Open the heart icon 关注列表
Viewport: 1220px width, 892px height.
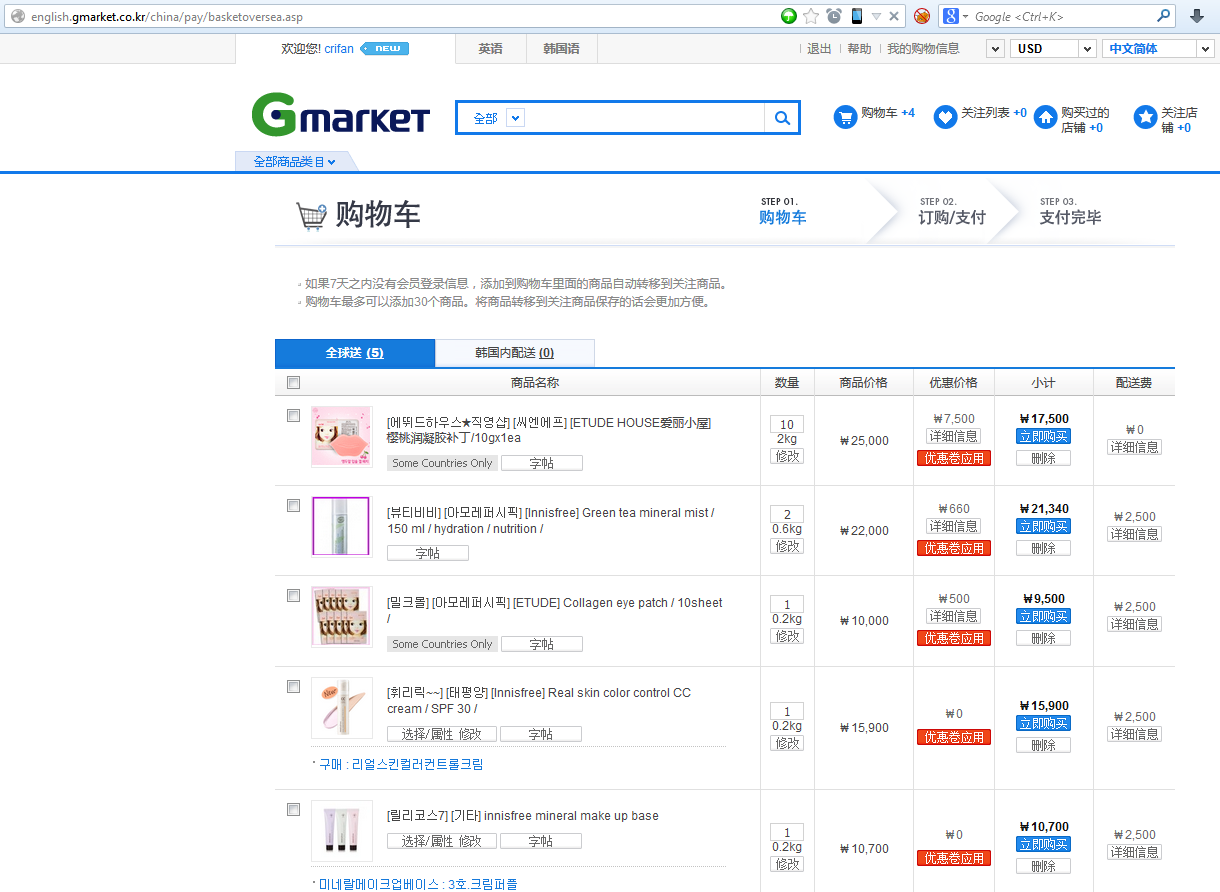[x=945, y=117]
